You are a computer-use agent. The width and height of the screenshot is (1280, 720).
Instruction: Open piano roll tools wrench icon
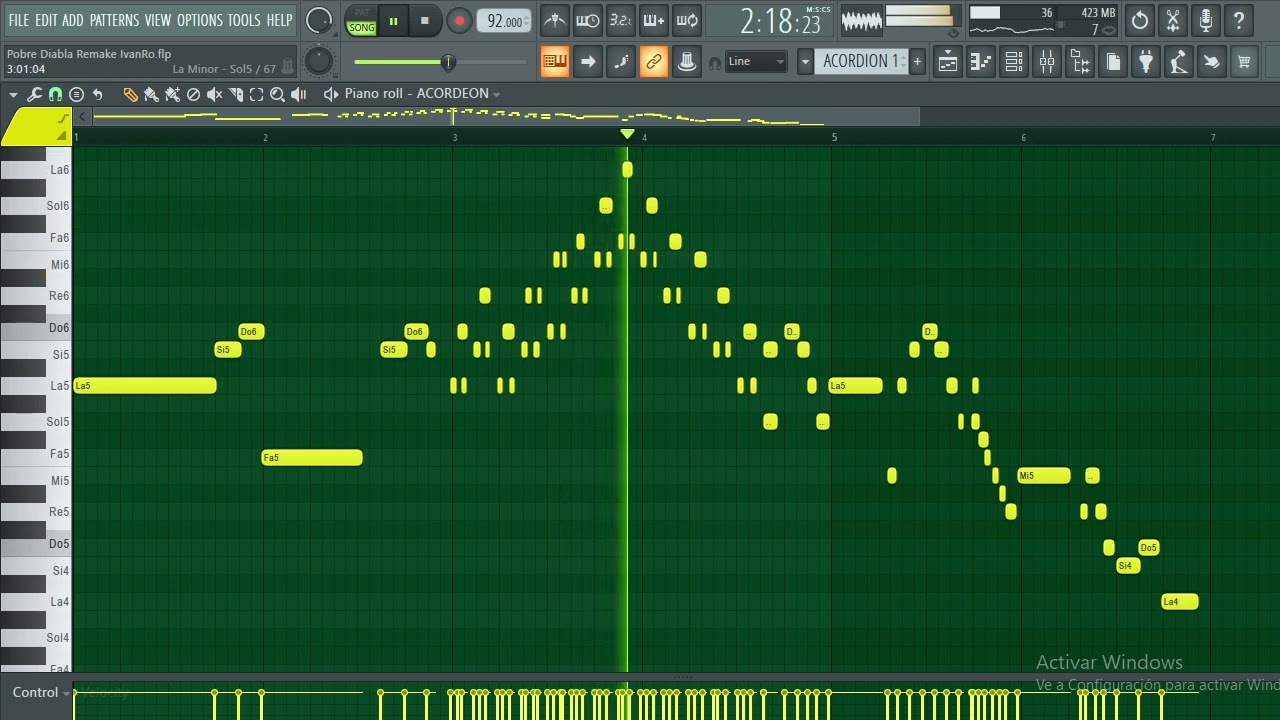click(x=35, y=94)
